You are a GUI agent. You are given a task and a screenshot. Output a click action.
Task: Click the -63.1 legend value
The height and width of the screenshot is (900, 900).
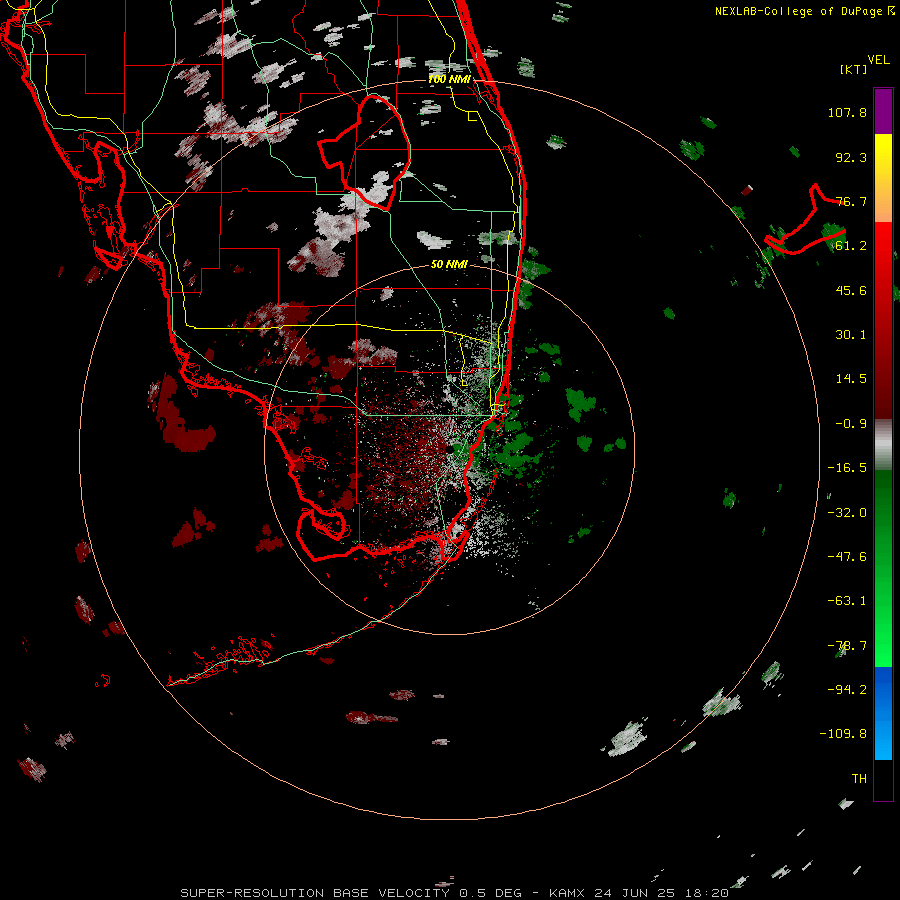pyautogui.click(x=847, y=601)
